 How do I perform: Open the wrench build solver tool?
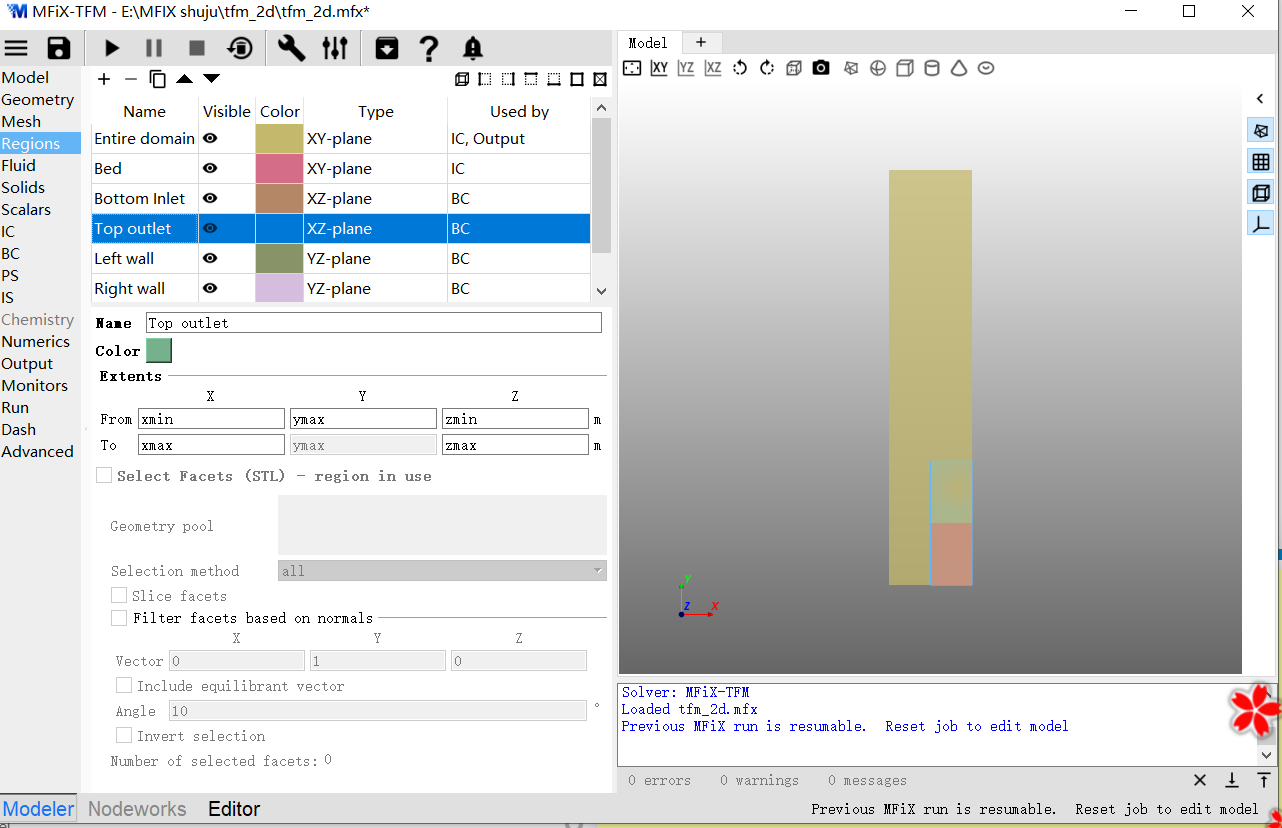coord(291,48)
